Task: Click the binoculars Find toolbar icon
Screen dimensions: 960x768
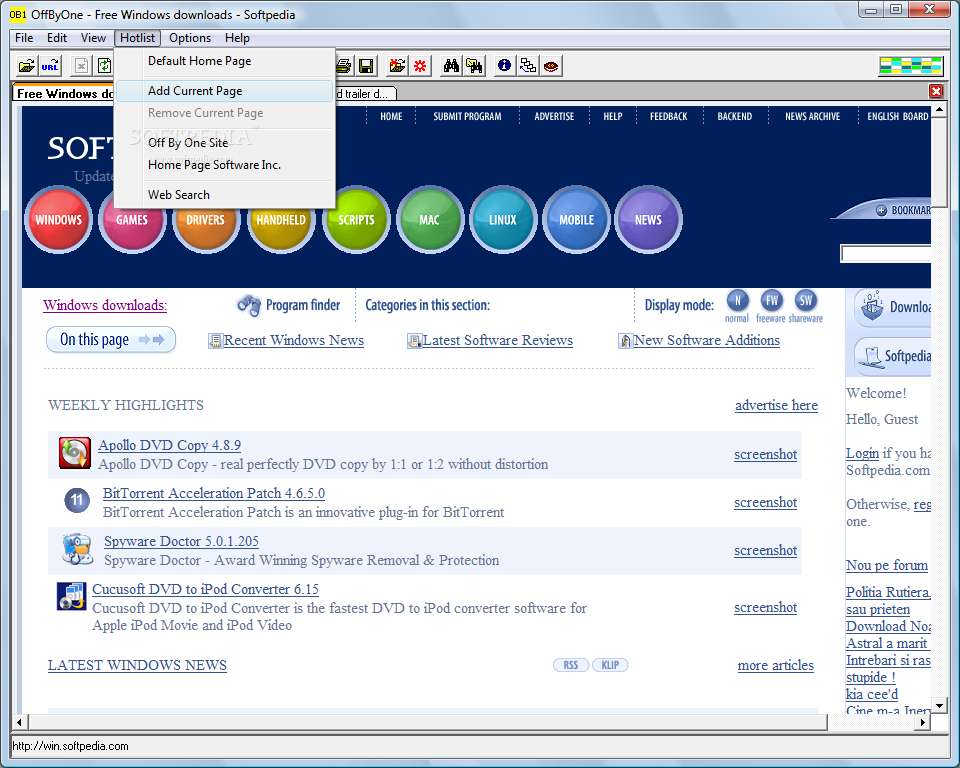Action: point(451,66)
